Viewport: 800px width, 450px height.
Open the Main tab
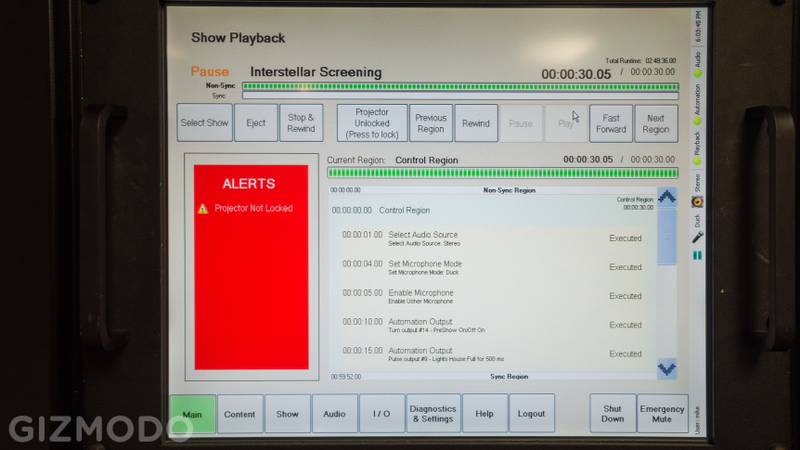point(192,414)
